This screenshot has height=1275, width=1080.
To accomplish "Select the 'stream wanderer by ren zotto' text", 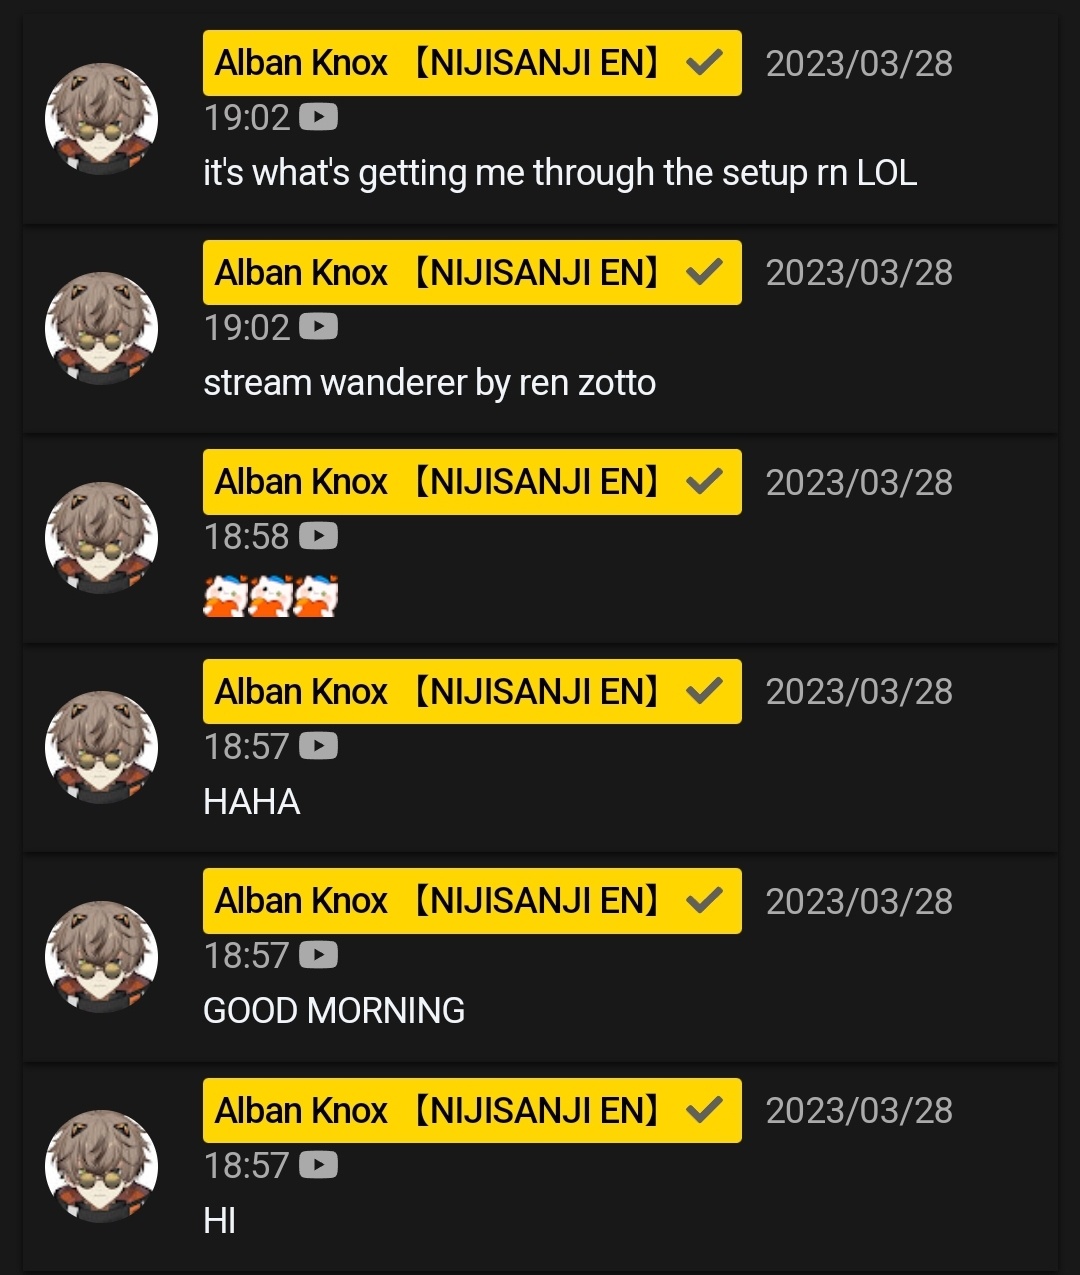I will 429,383.
